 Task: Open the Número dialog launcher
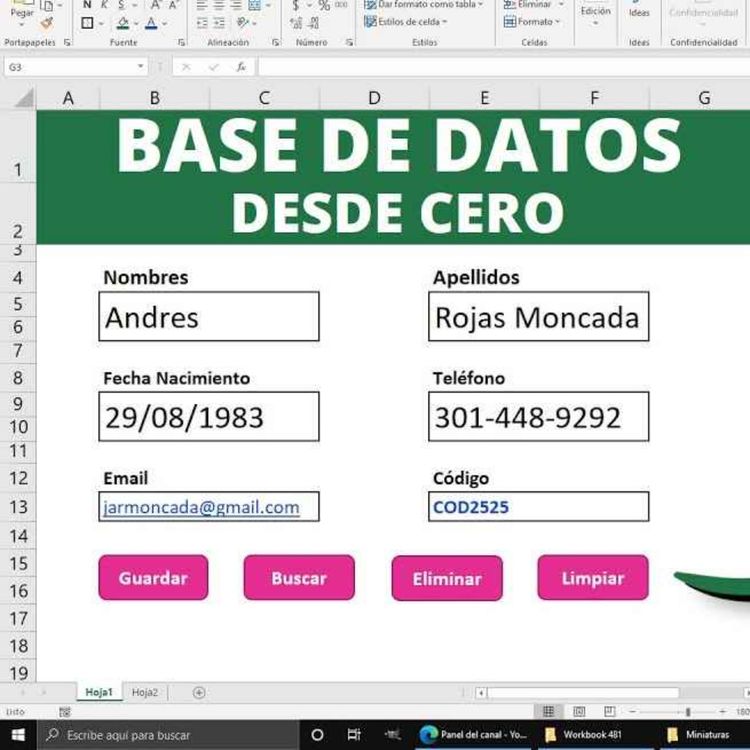[349, 43]
